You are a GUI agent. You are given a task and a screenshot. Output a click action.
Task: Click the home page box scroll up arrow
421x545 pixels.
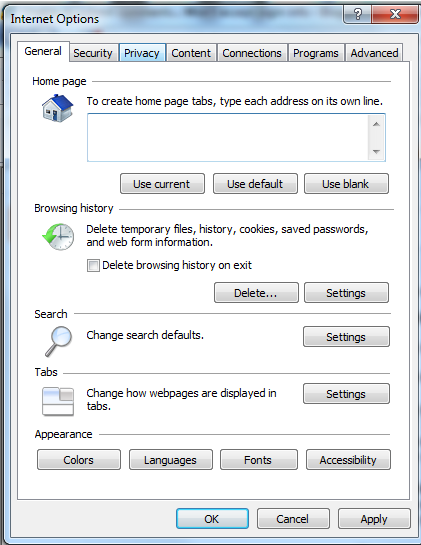(x=376, y=124)
